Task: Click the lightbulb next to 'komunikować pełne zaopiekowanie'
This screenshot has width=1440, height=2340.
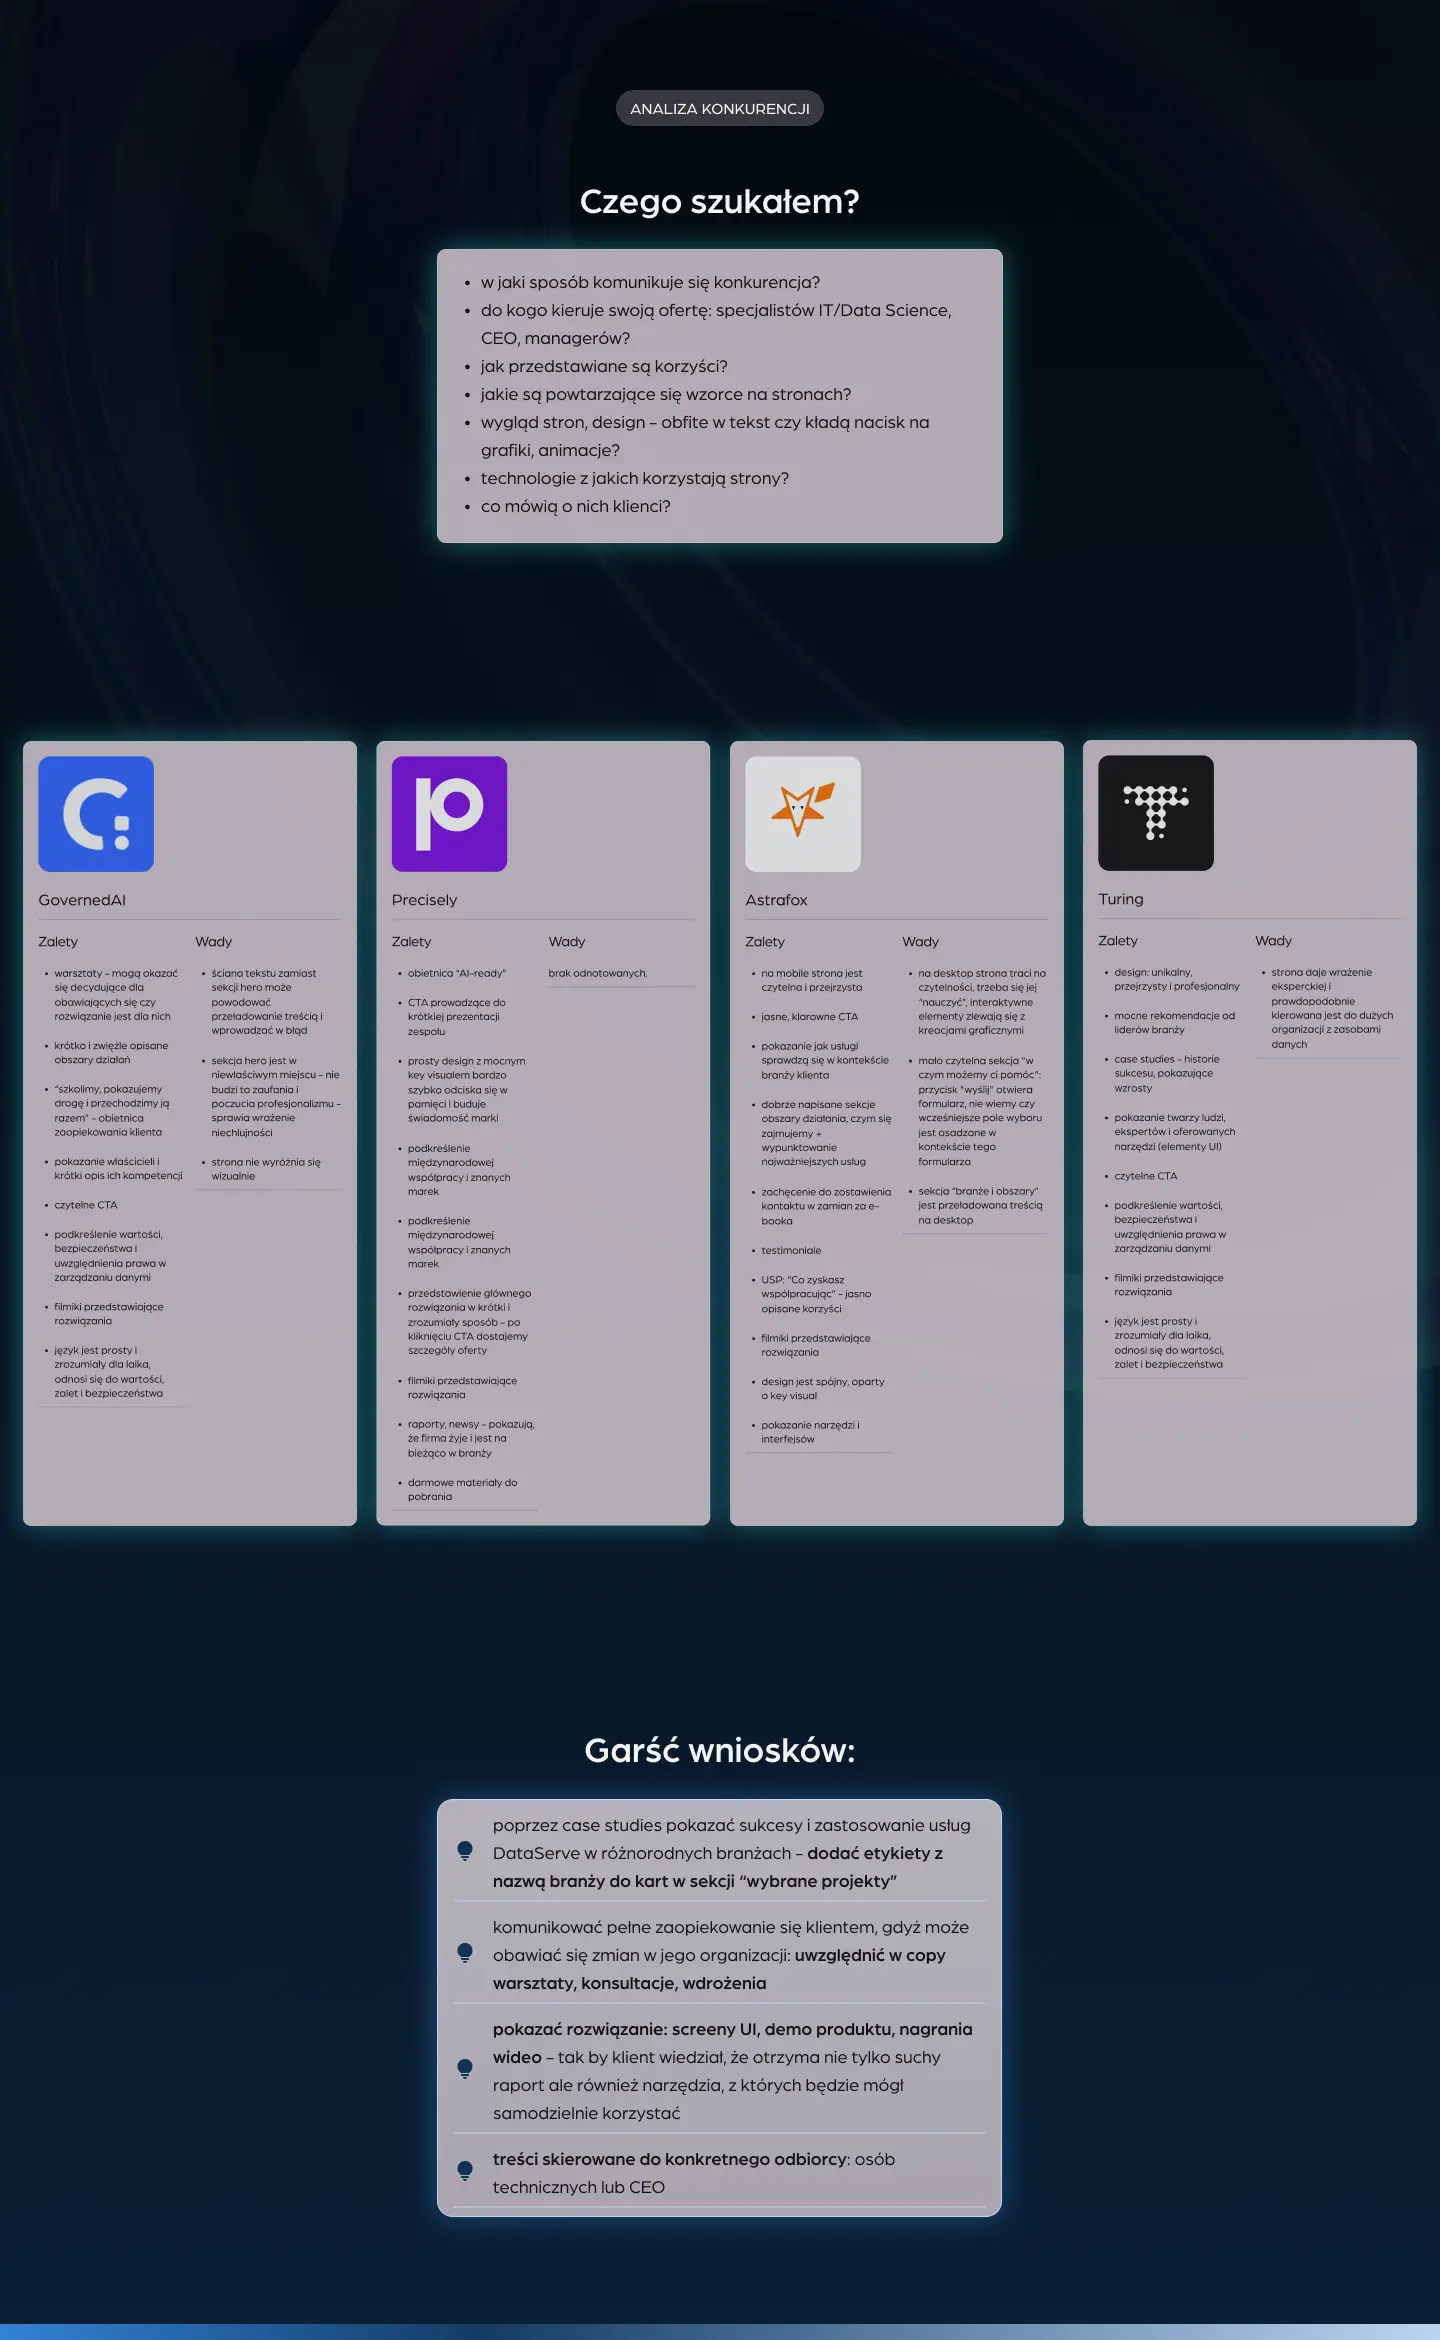Action: (x=465, y=1953)
